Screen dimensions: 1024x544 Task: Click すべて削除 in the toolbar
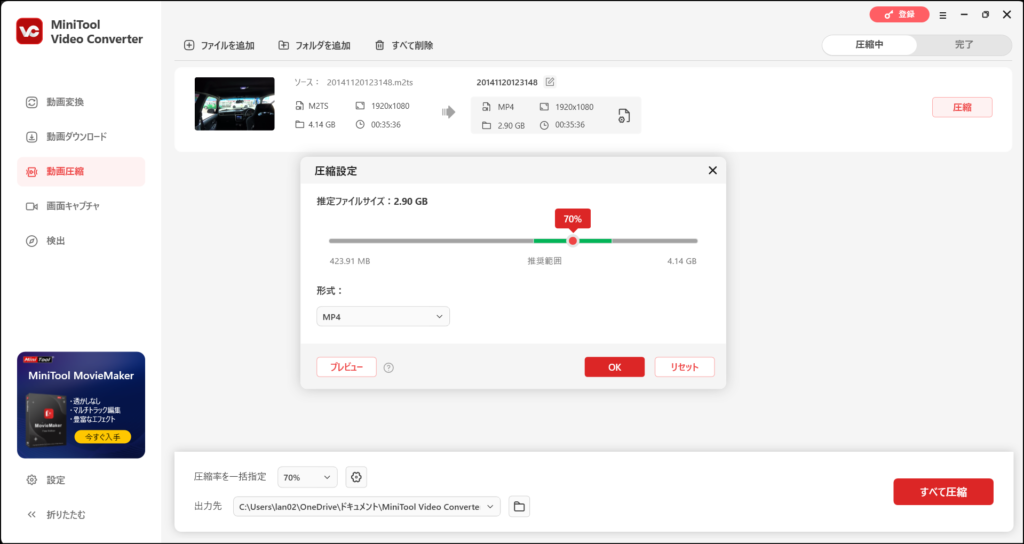coord(404,46)
